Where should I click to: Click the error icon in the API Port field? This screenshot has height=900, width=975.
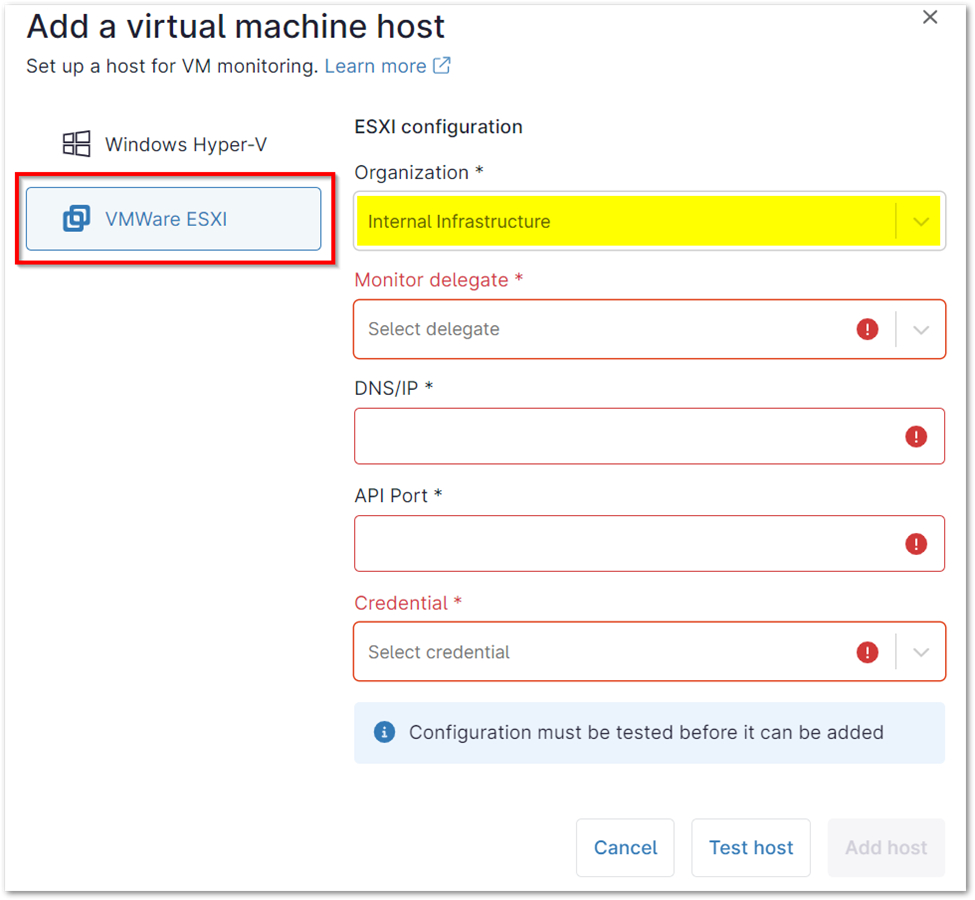coord(916,543)
